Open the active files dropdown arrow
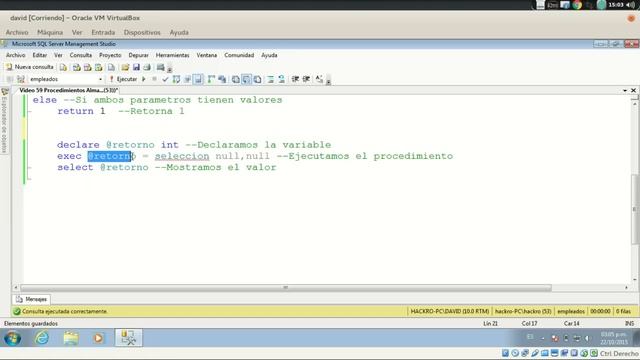 point(625,91)
